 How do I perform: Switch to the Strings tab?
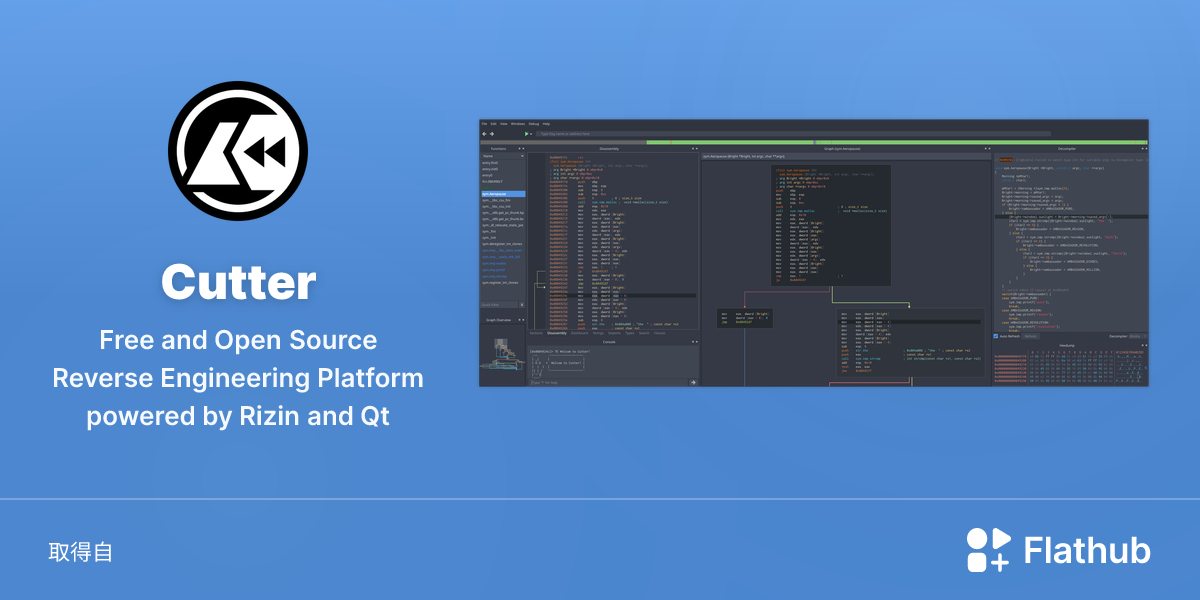(x=598, y=333)
